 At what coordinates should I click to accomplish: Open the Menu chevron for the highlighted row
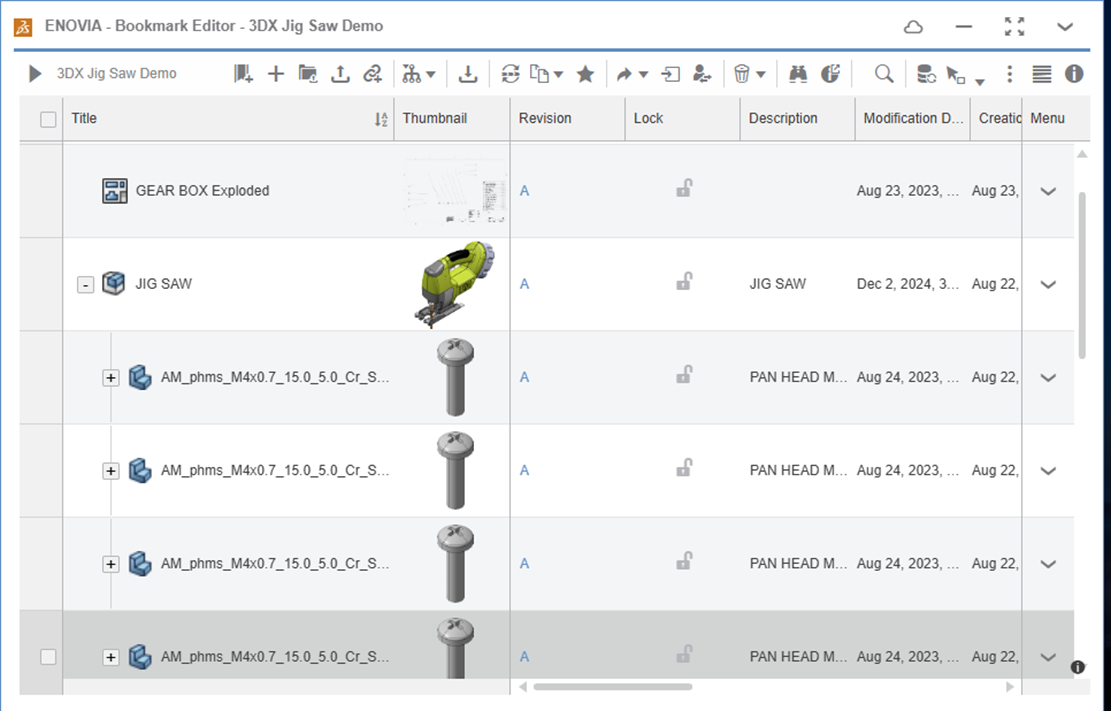tap(1048, 657)
